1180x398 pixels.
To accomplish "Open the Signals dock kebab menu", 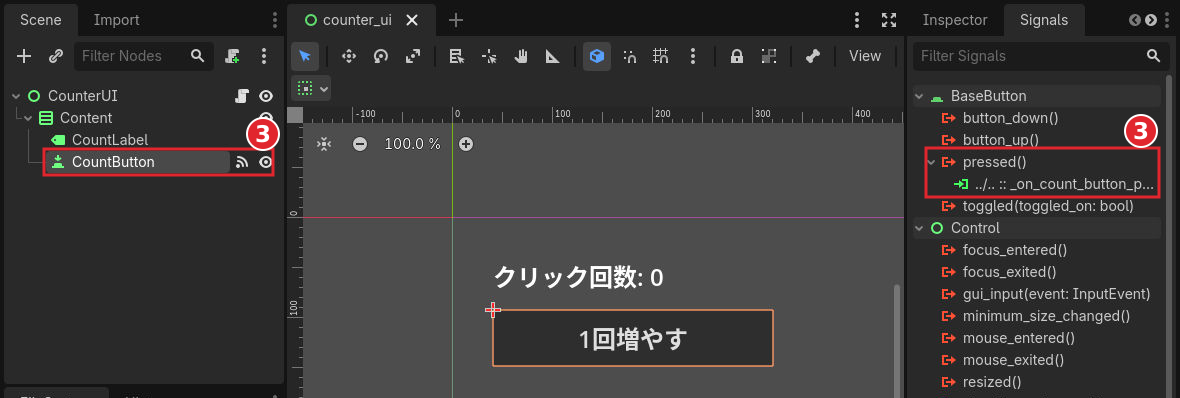I will pyautogui.click(x=1167, y=20).
